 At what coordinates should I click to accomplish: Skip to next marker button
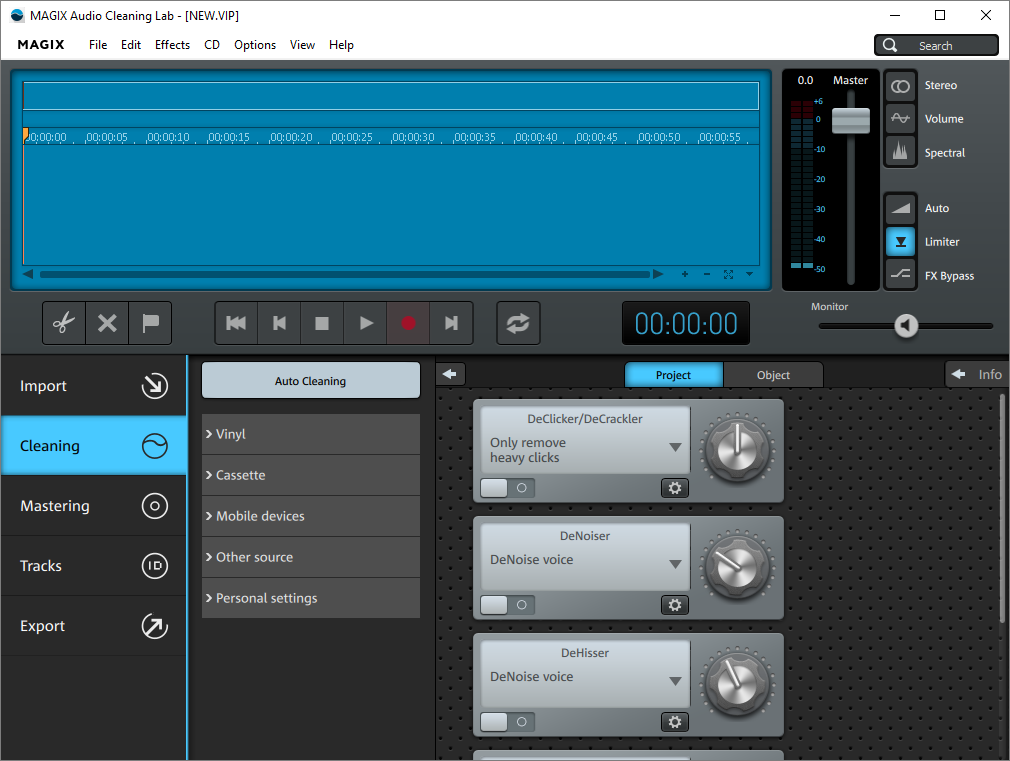point(452,323)
